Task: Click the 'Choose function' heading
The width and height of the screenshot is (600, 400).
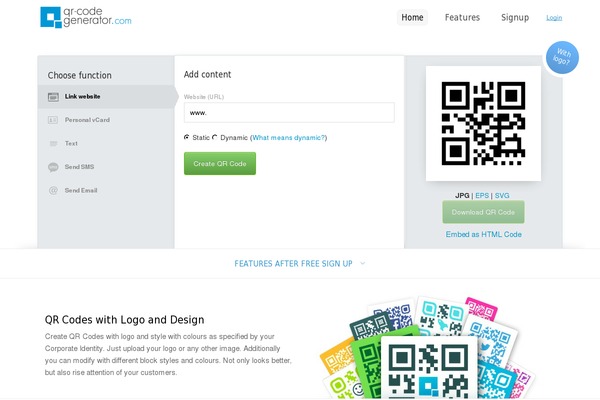Action: (80, 75)
